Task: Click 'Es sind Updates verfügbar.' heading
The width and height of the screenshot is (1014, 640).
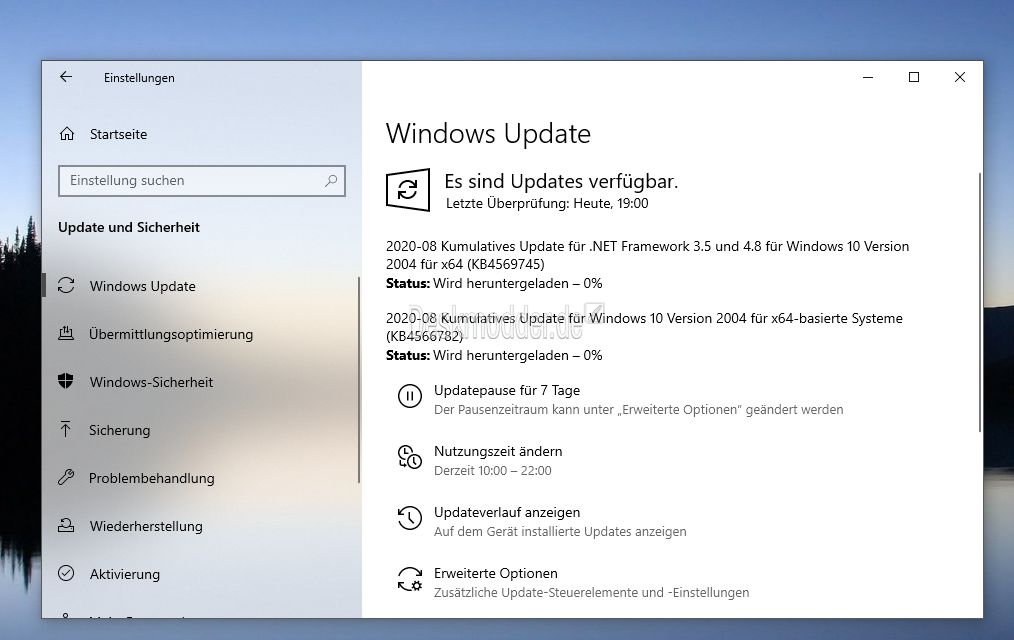Action: [561, 181]
